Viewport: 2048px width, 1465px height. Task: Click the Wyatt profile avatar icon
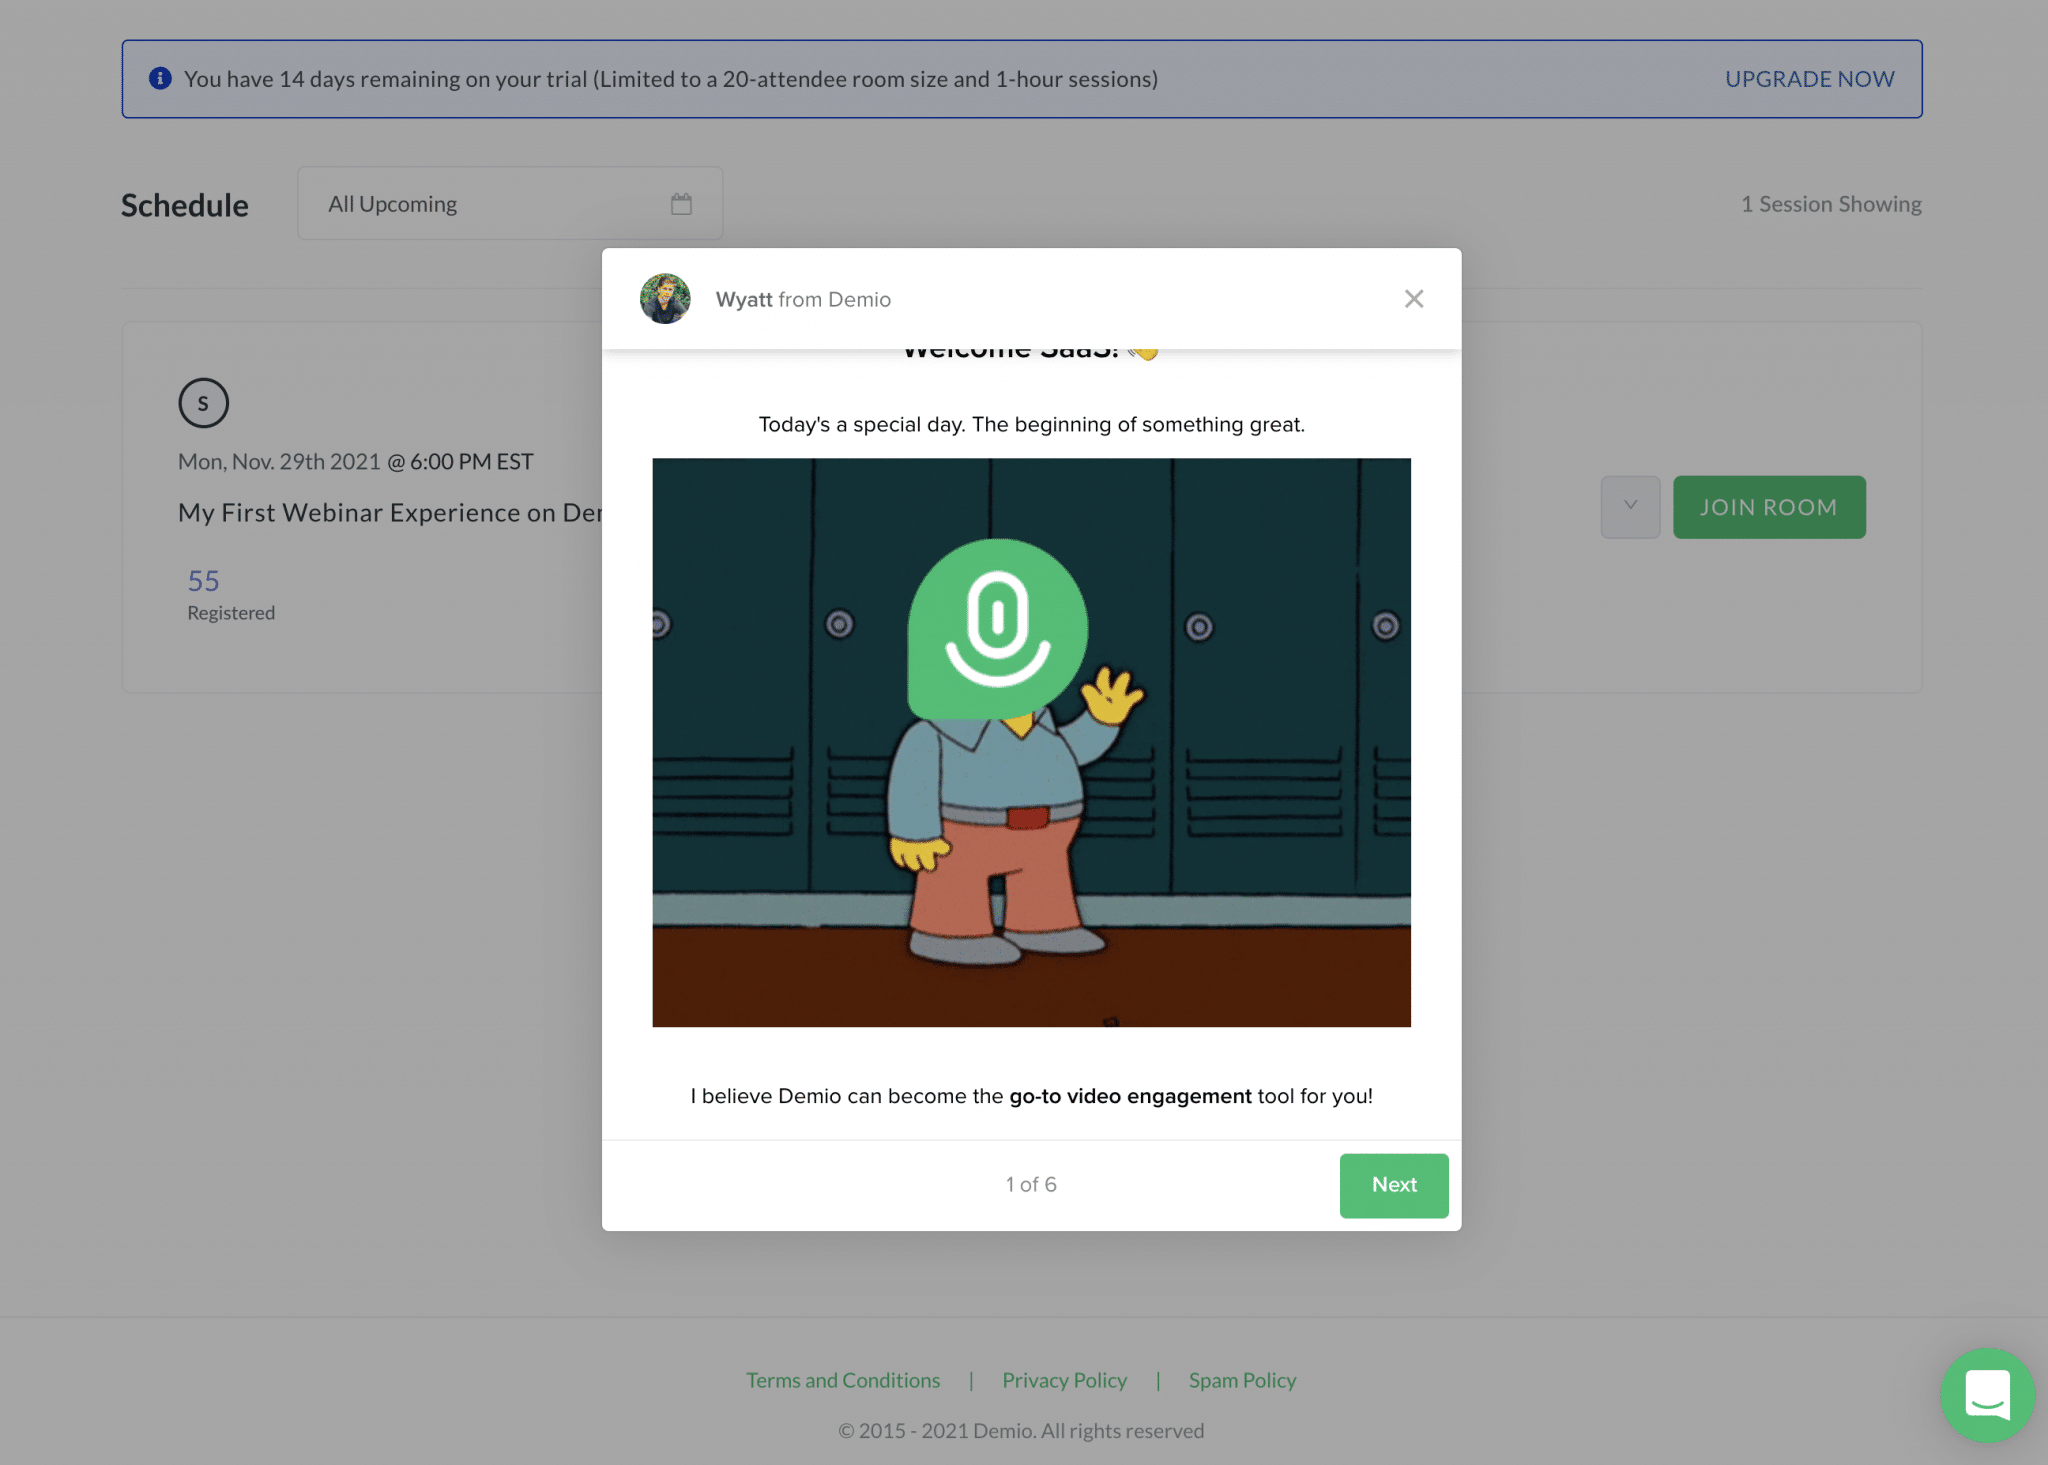(x=666, y=298)
